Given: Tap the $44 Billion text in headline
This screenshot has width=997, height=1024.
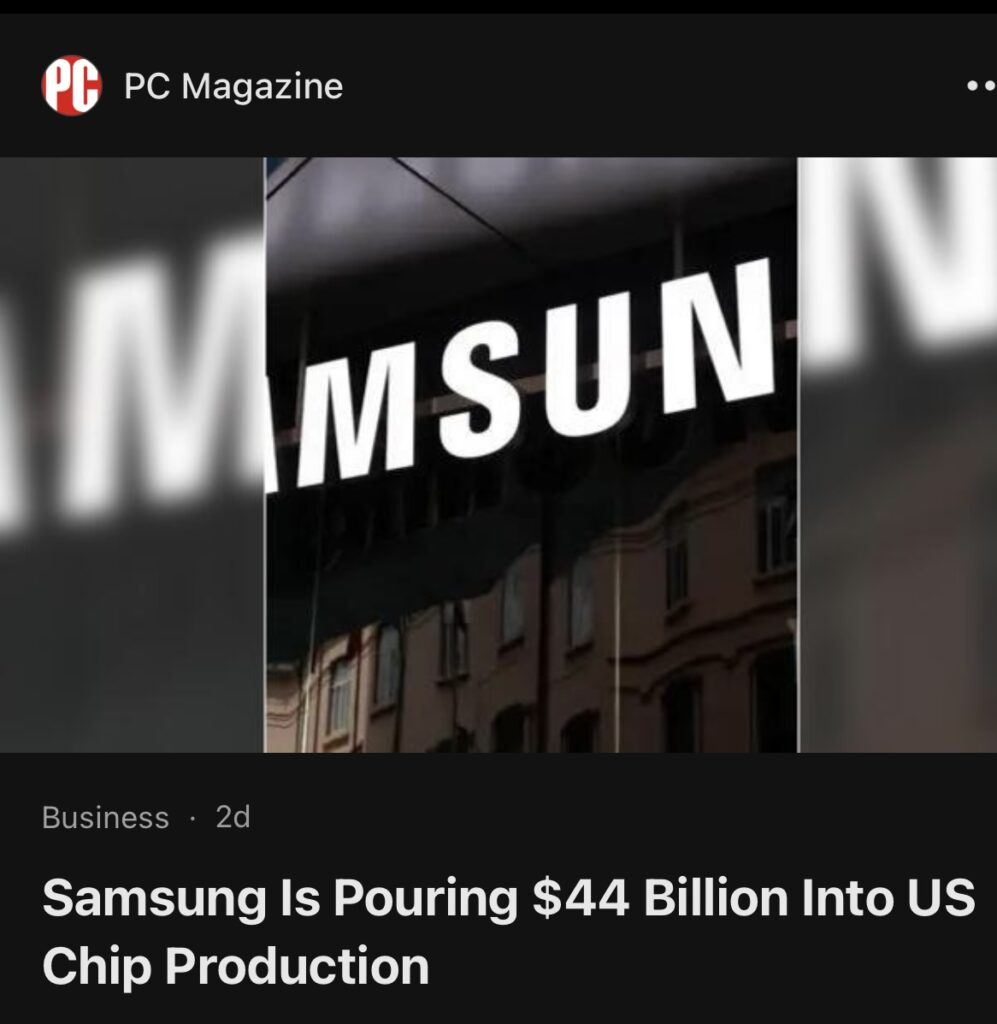Looking at the screenshot, I should pos(580,898).
